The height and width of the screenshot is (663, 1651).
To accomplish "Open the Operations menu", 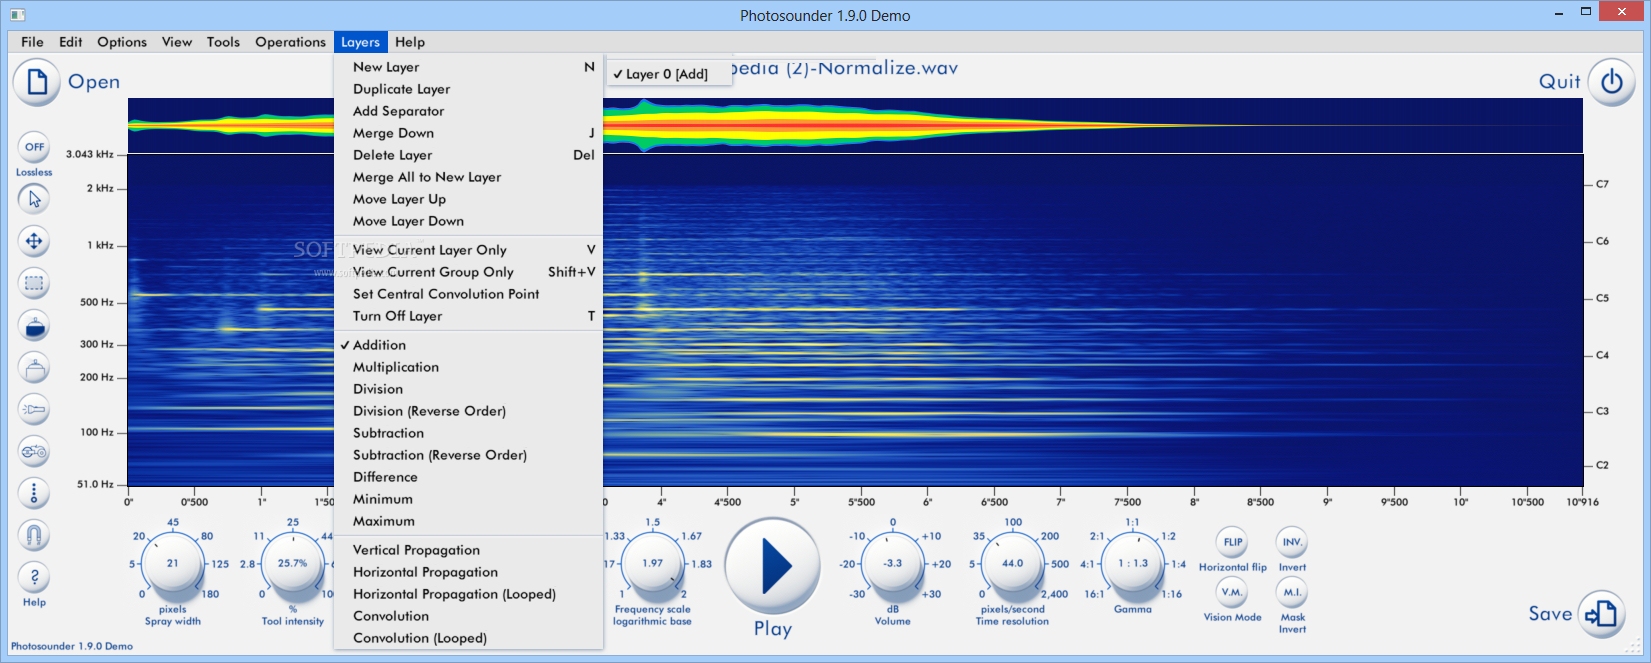I will click(290, 42).
